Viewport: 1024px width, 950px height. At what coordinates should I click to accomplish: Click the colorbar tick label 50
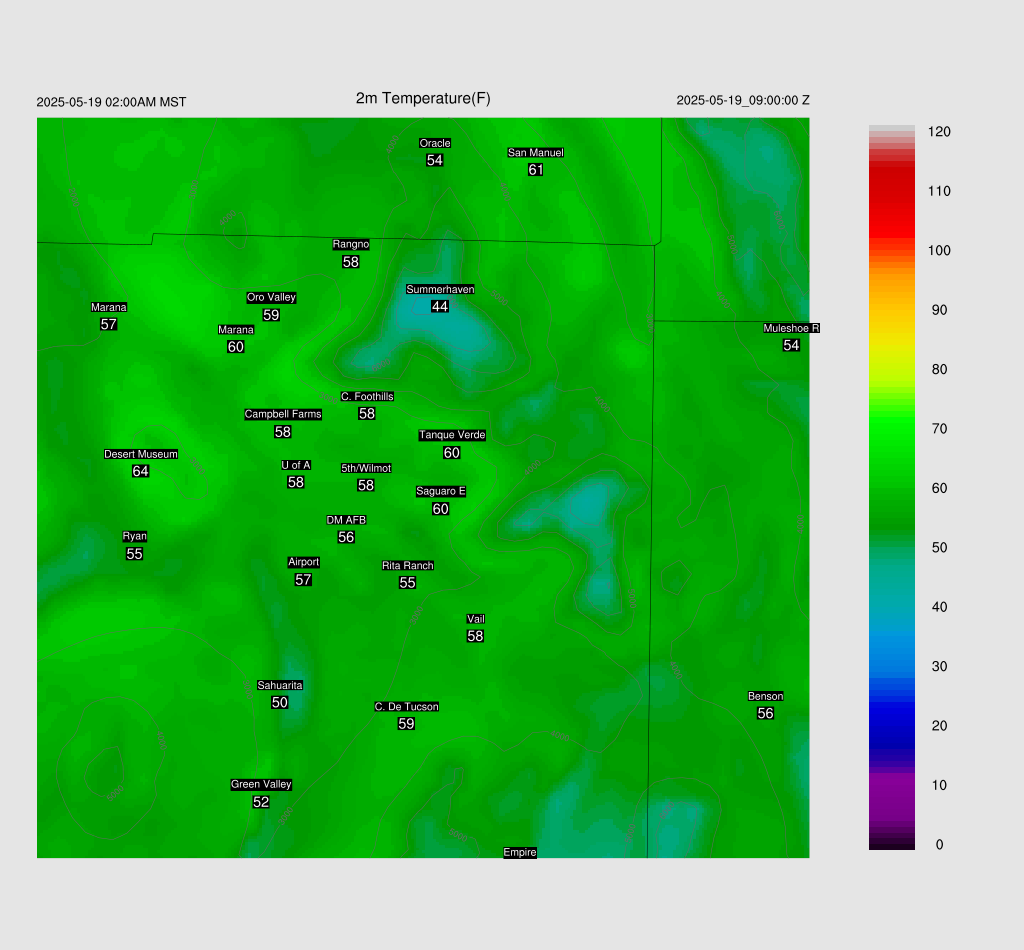(x=939, y=548)
